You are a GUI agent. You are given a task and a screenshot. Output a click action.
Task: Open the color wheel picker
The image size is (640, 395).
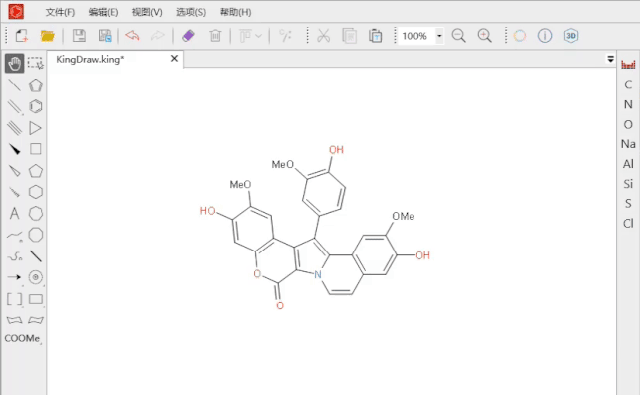520,36
